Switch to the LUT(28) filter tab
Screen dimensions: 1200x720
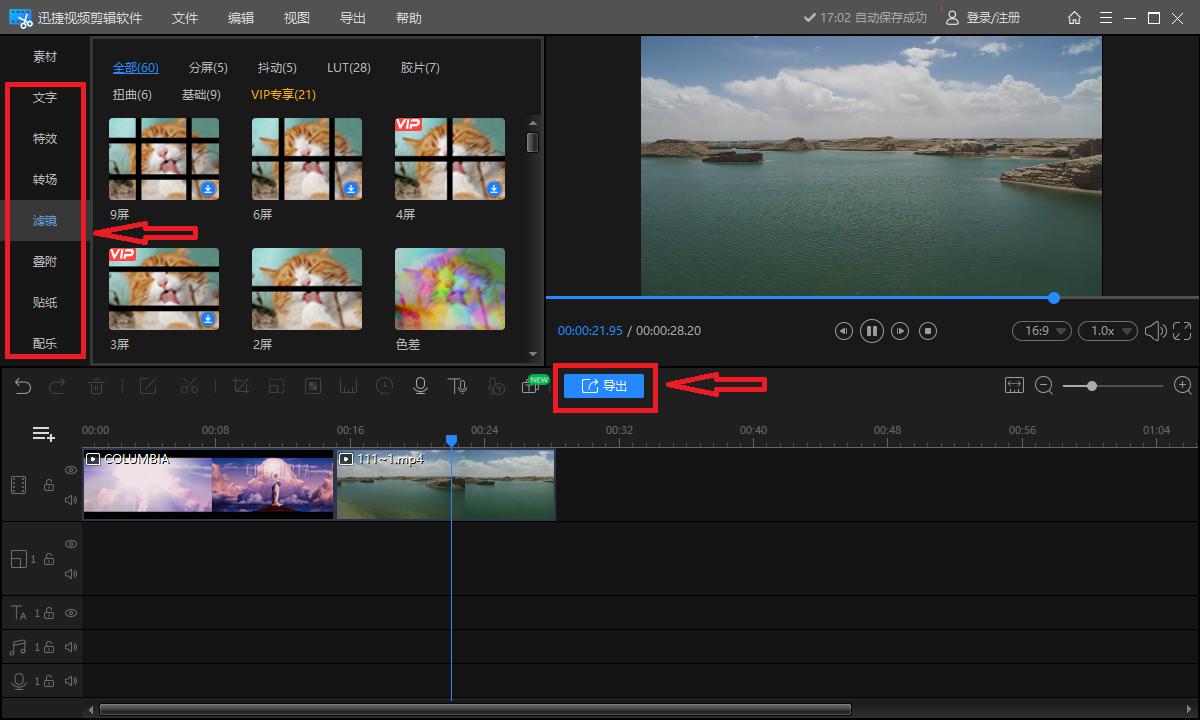[348, 67]
